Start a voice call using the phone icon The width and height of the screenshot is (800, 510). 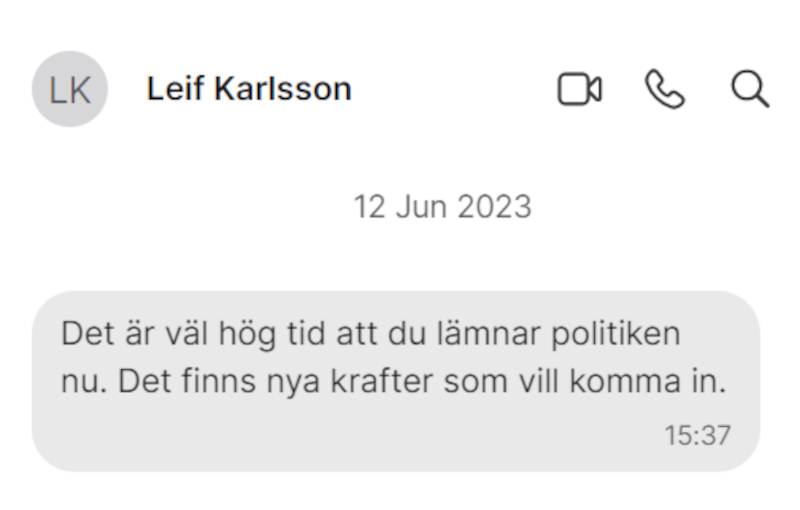click(x=664, y=90)
